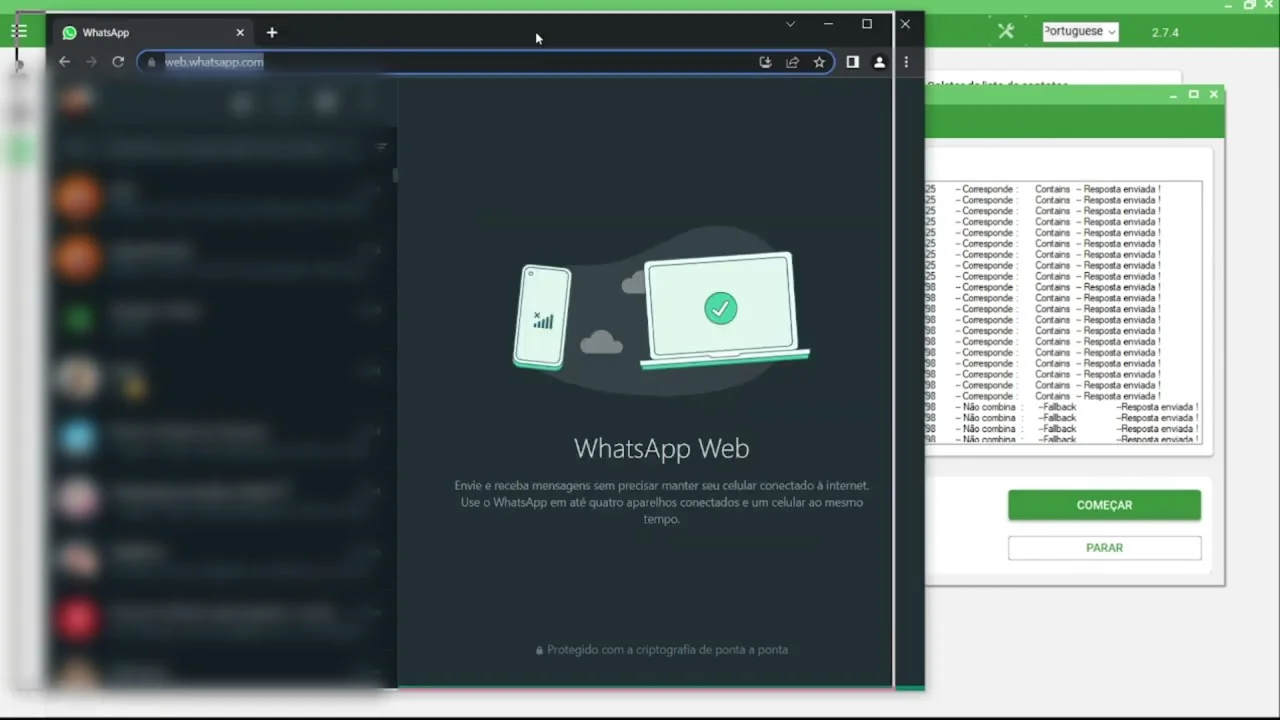Click the install app icon in address bar

[765, 62]
